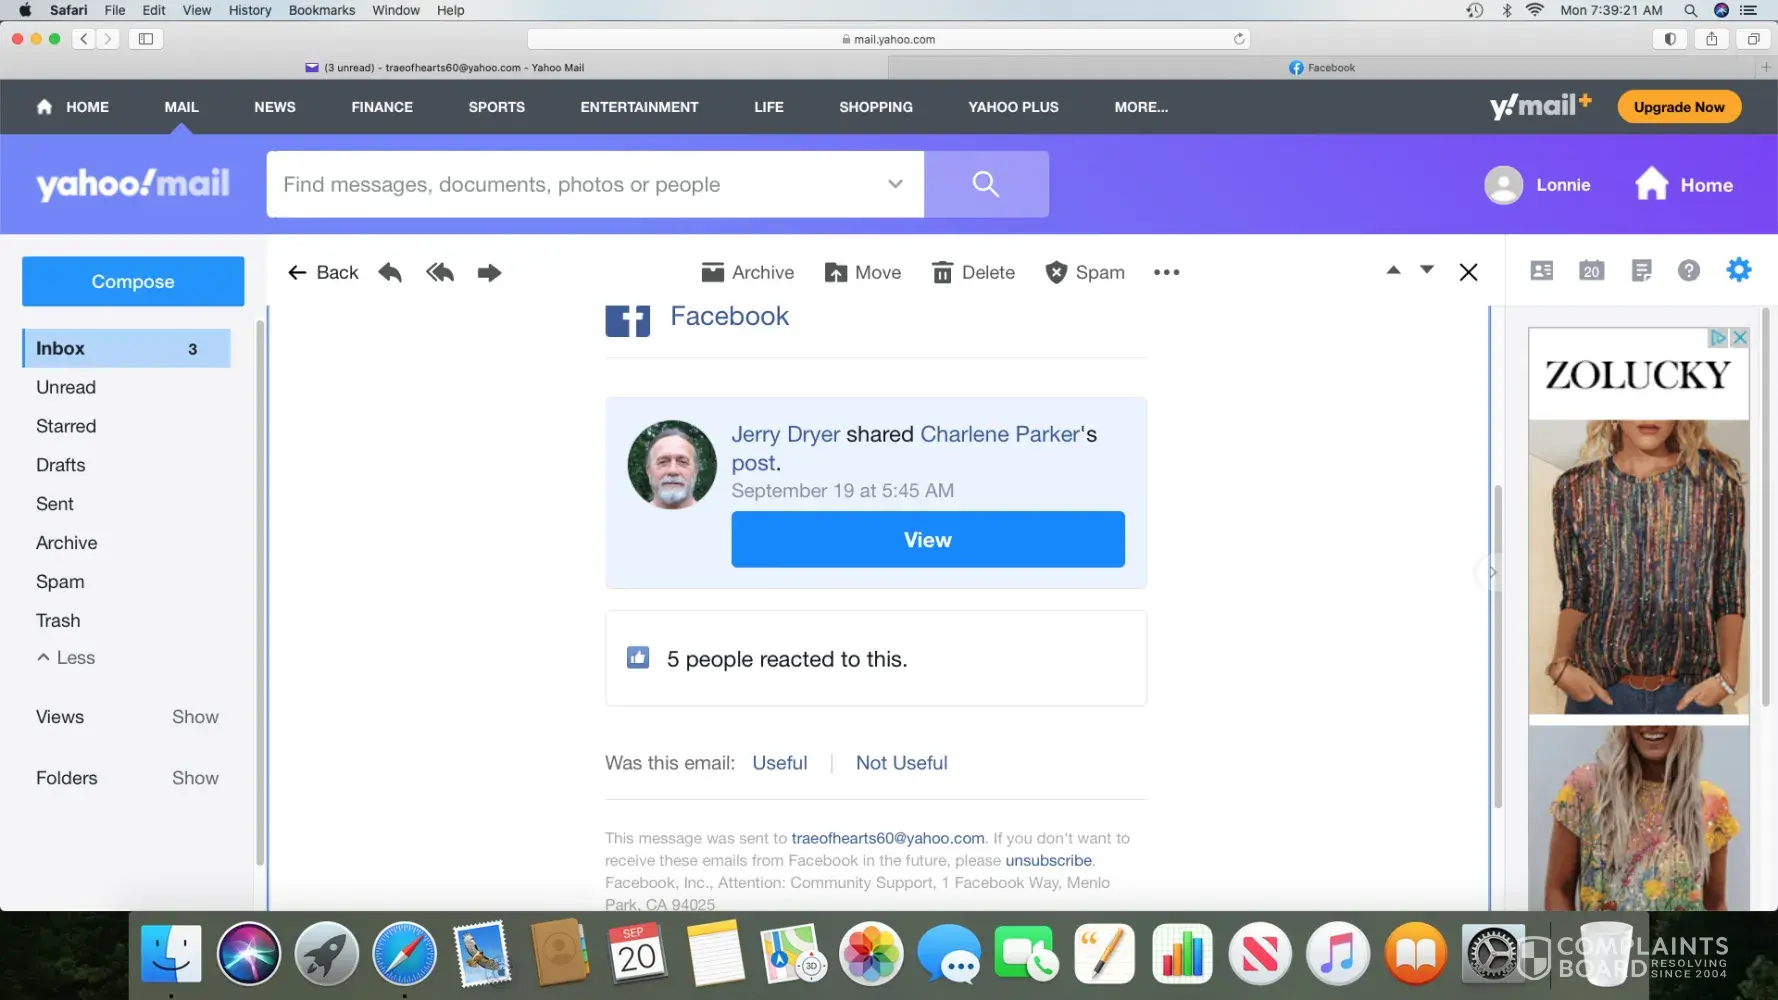
Task: Open the More actions ellipsis menu
Action: click(1166, 272)
